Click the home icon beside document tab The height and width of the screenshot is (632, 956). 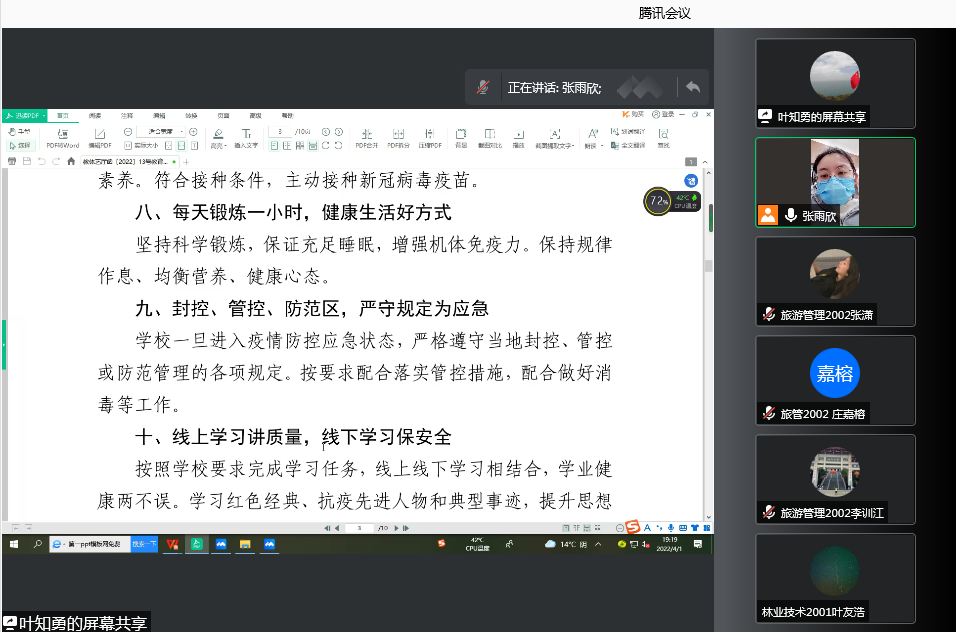pos(71,161)
